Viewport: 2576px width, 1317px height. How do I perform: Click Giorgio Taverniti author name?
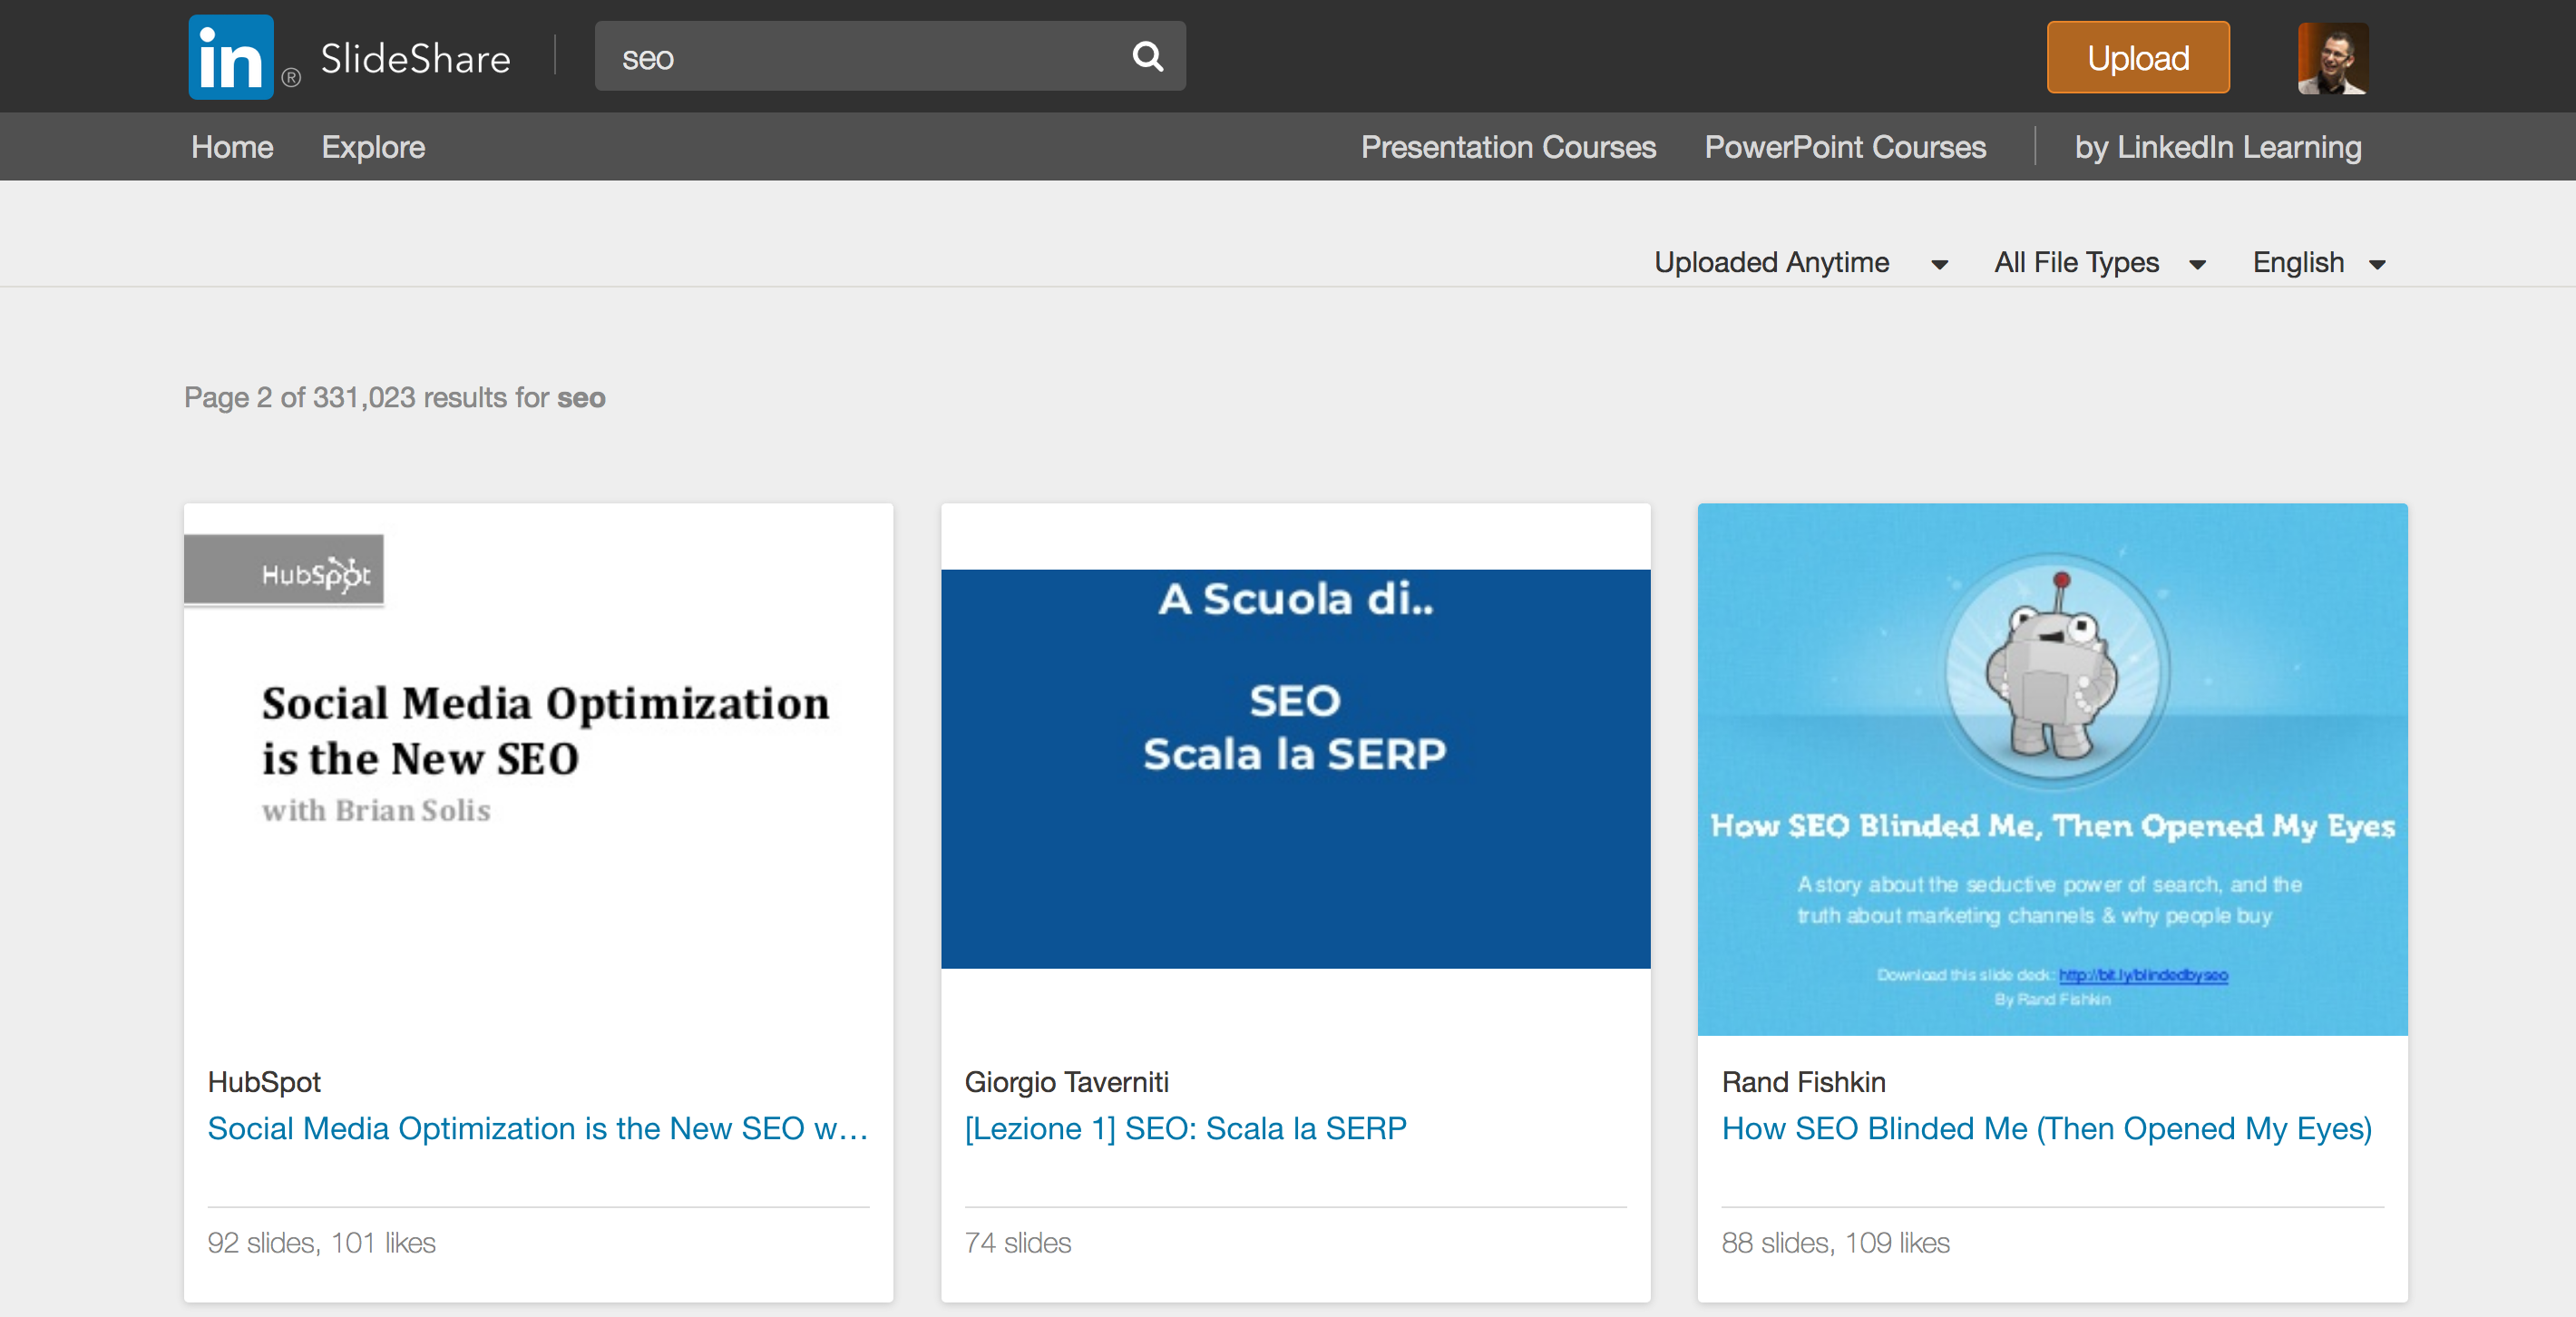[1066, 1081]
